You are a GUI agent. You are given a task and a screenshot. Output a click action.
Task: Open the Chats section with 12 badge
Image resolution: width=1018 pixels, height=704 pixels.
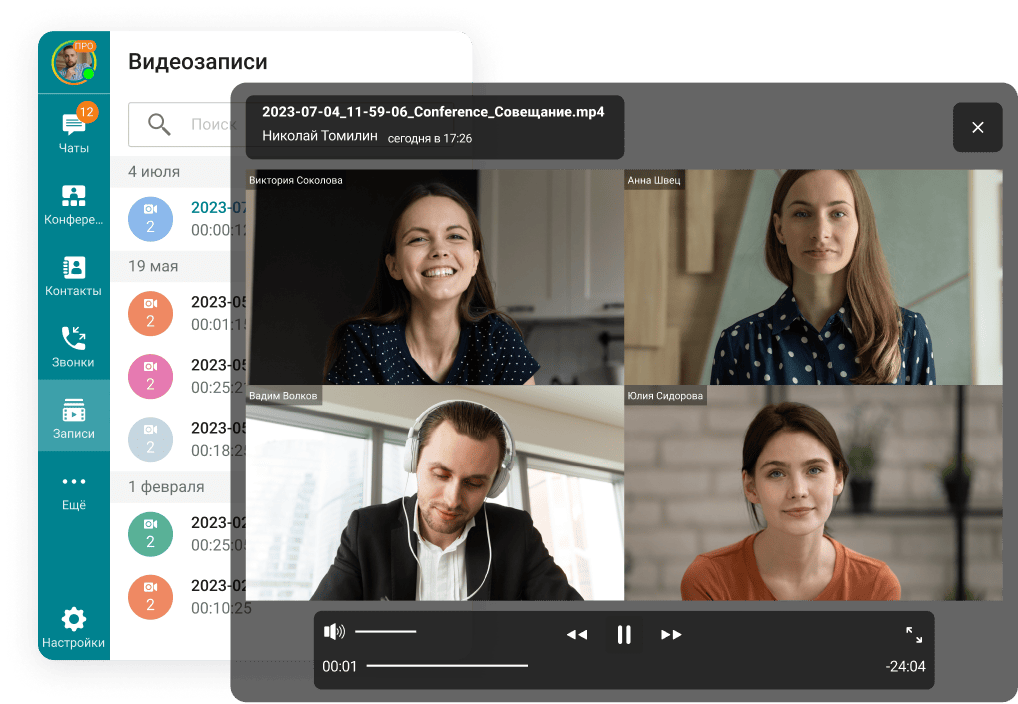(x=74, y=132)
